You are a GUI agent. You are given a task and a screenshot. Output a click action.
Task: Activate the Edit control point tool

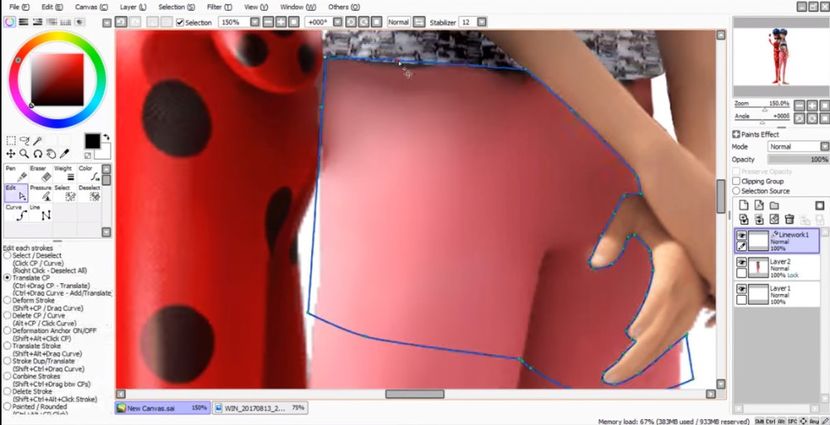pyautogui.click(x=16, y=193)
